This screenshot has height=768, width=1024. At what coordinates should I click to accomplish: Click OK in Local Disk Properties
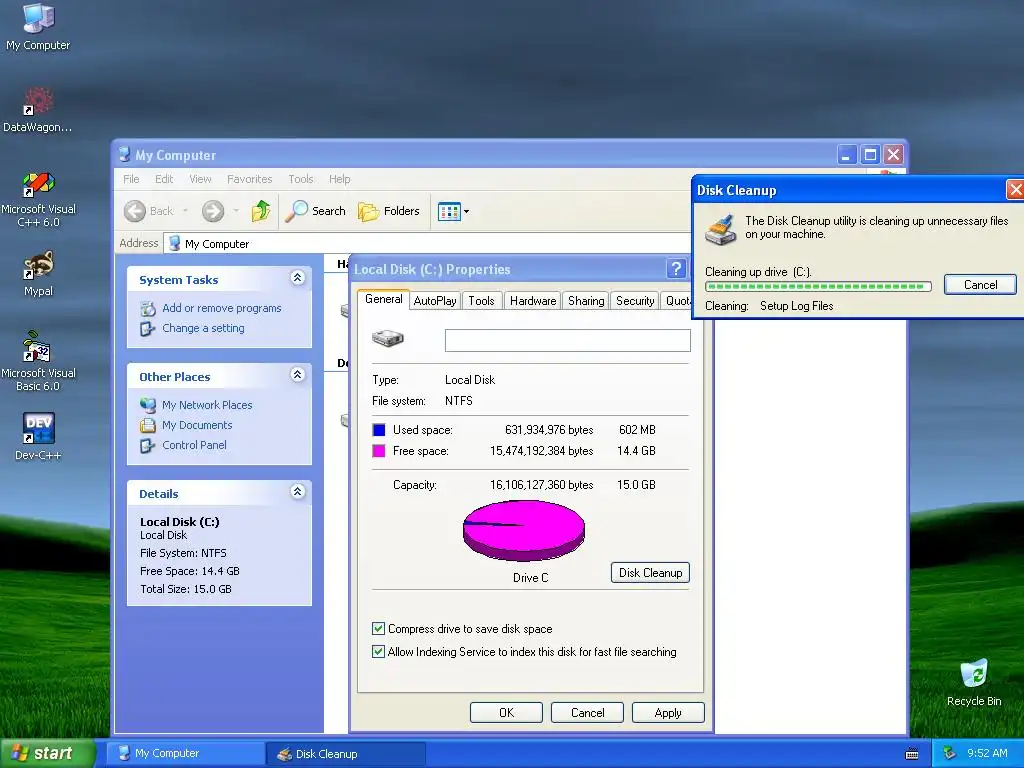(x=506, y=712)
